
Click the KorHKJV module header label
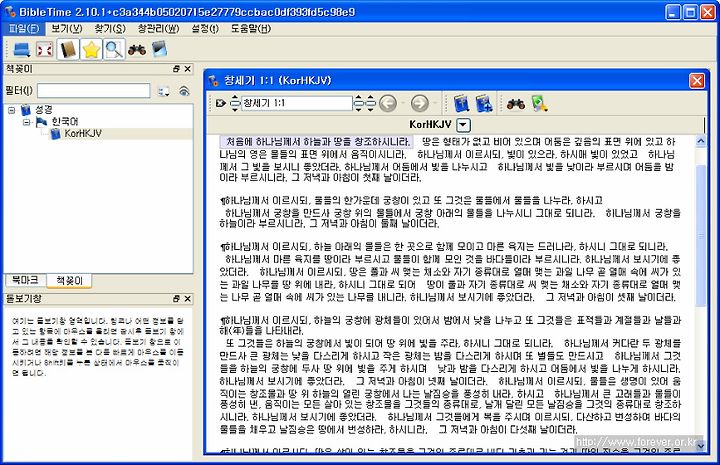click(x=430, y=124)
